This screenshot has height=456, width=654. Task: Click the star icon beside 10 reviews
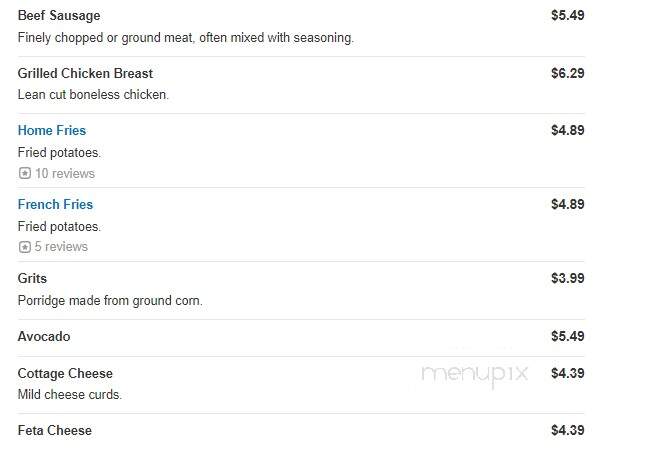tap(25, 173)
